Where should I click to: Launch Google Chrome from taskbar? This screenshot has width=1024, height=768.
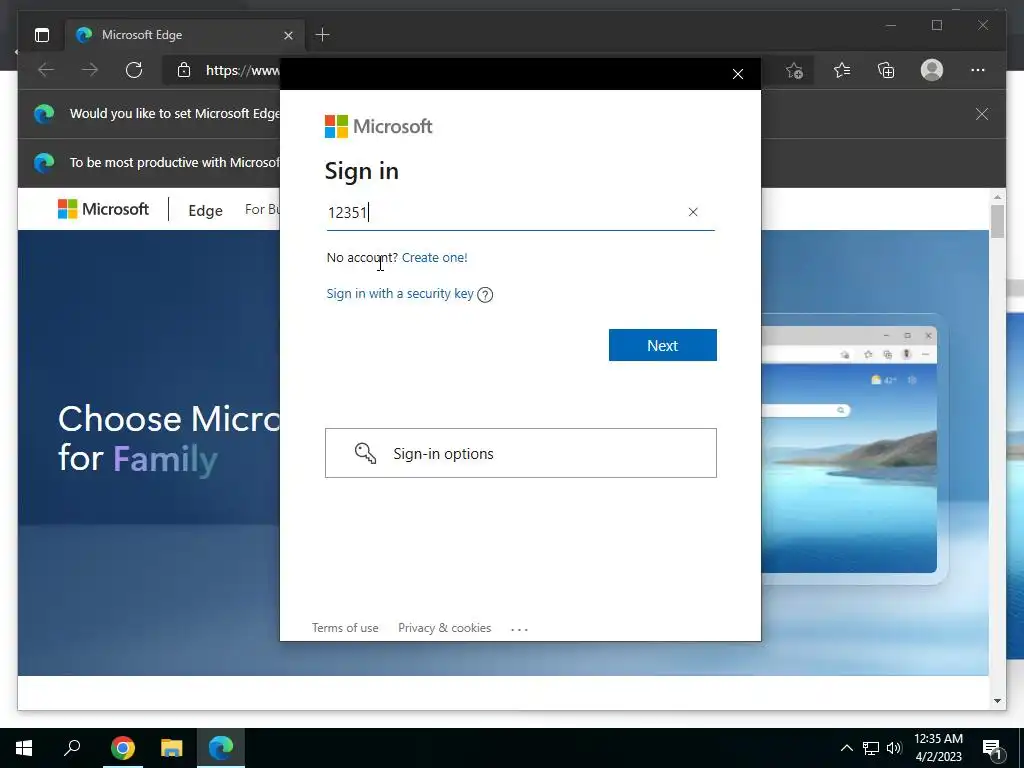[x=122, y=748]
